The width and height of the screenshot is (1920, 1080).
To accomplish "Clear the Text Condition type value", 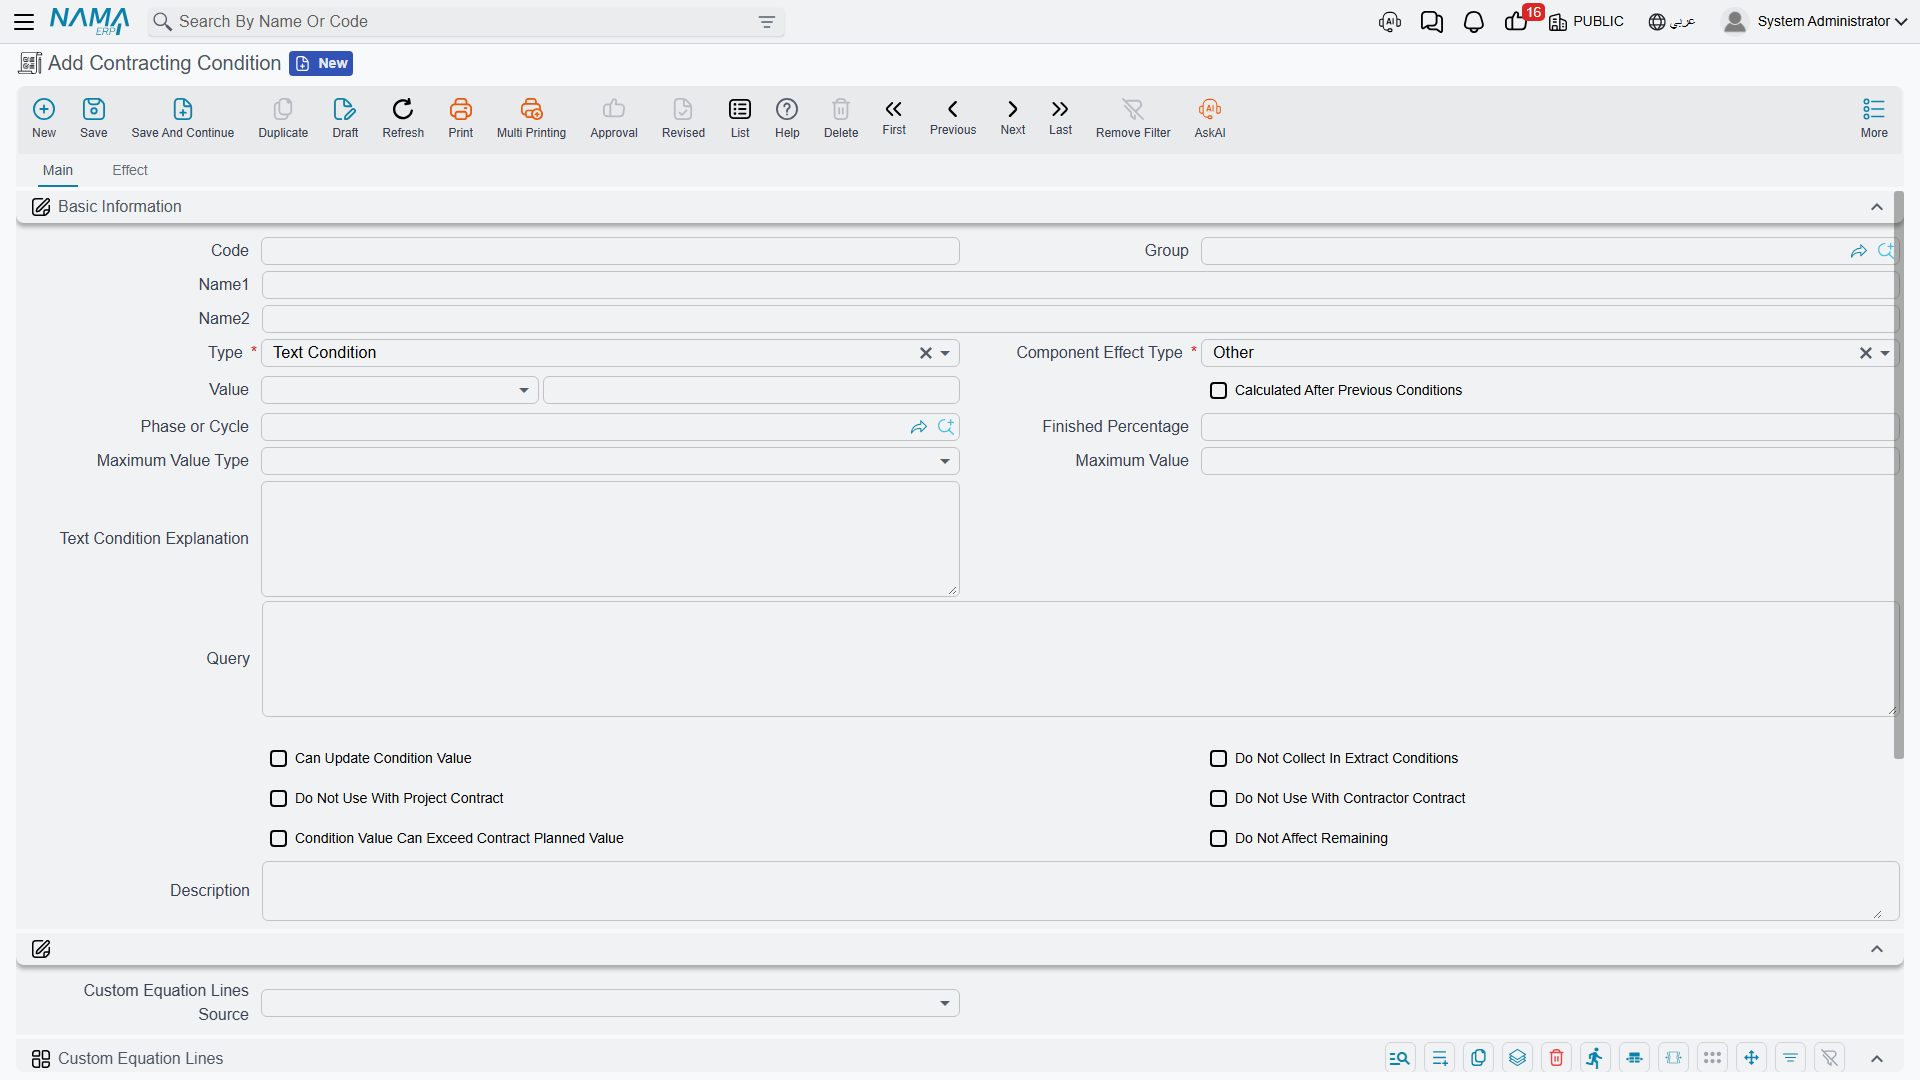I will 925,353.
